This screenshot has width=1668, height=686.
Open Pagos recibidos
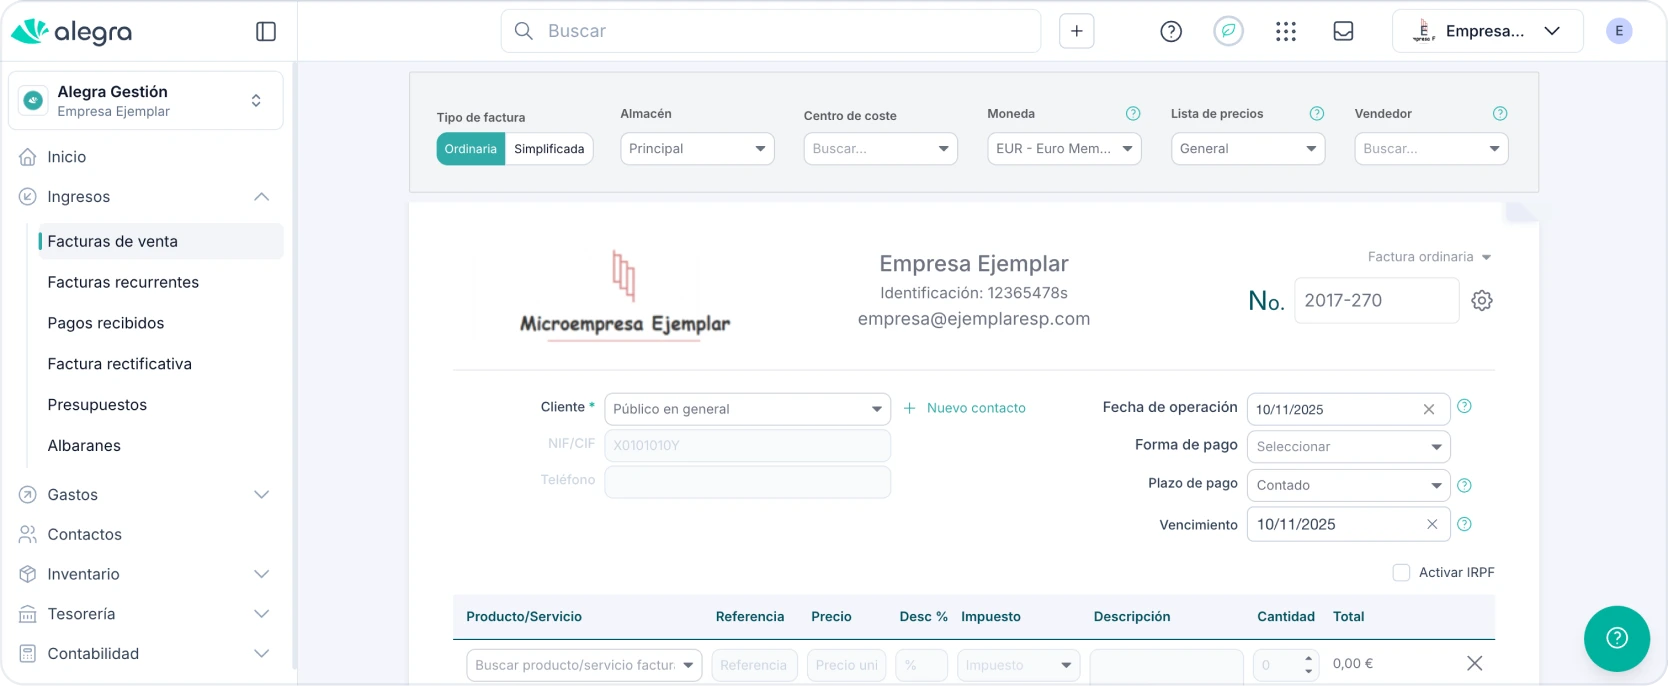tap(106, 323)
